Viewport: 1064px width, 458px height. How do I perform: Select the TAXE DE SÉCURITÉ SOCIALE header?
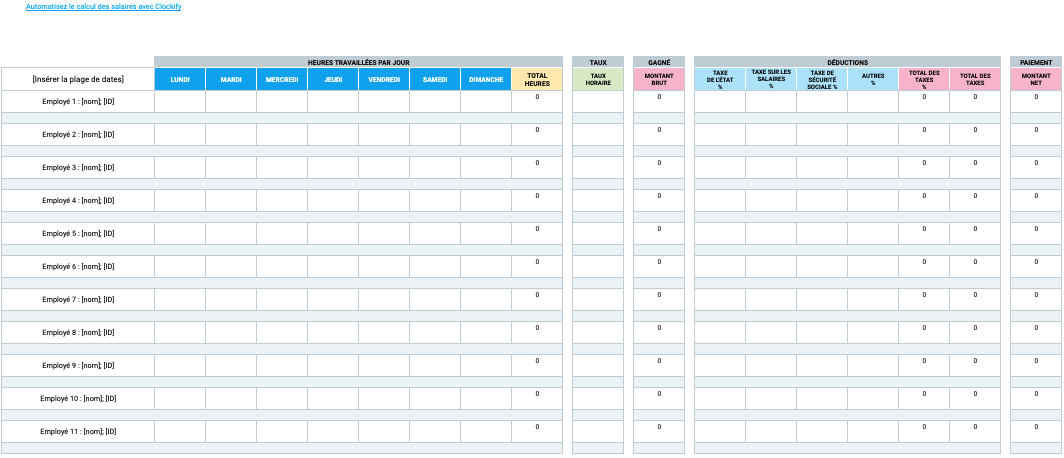[822, 79]
